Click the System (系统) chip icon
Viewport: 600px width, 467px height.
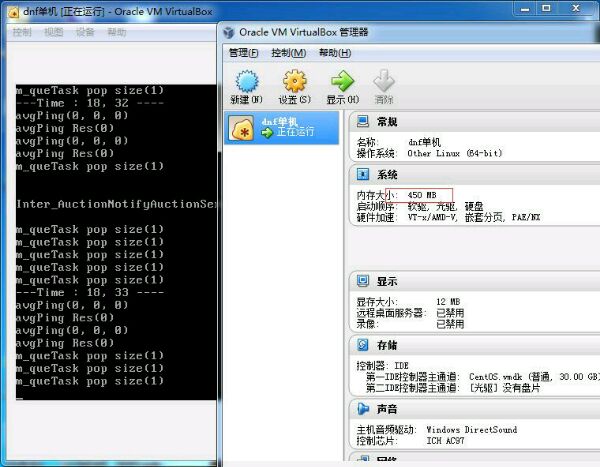[363, 174]
